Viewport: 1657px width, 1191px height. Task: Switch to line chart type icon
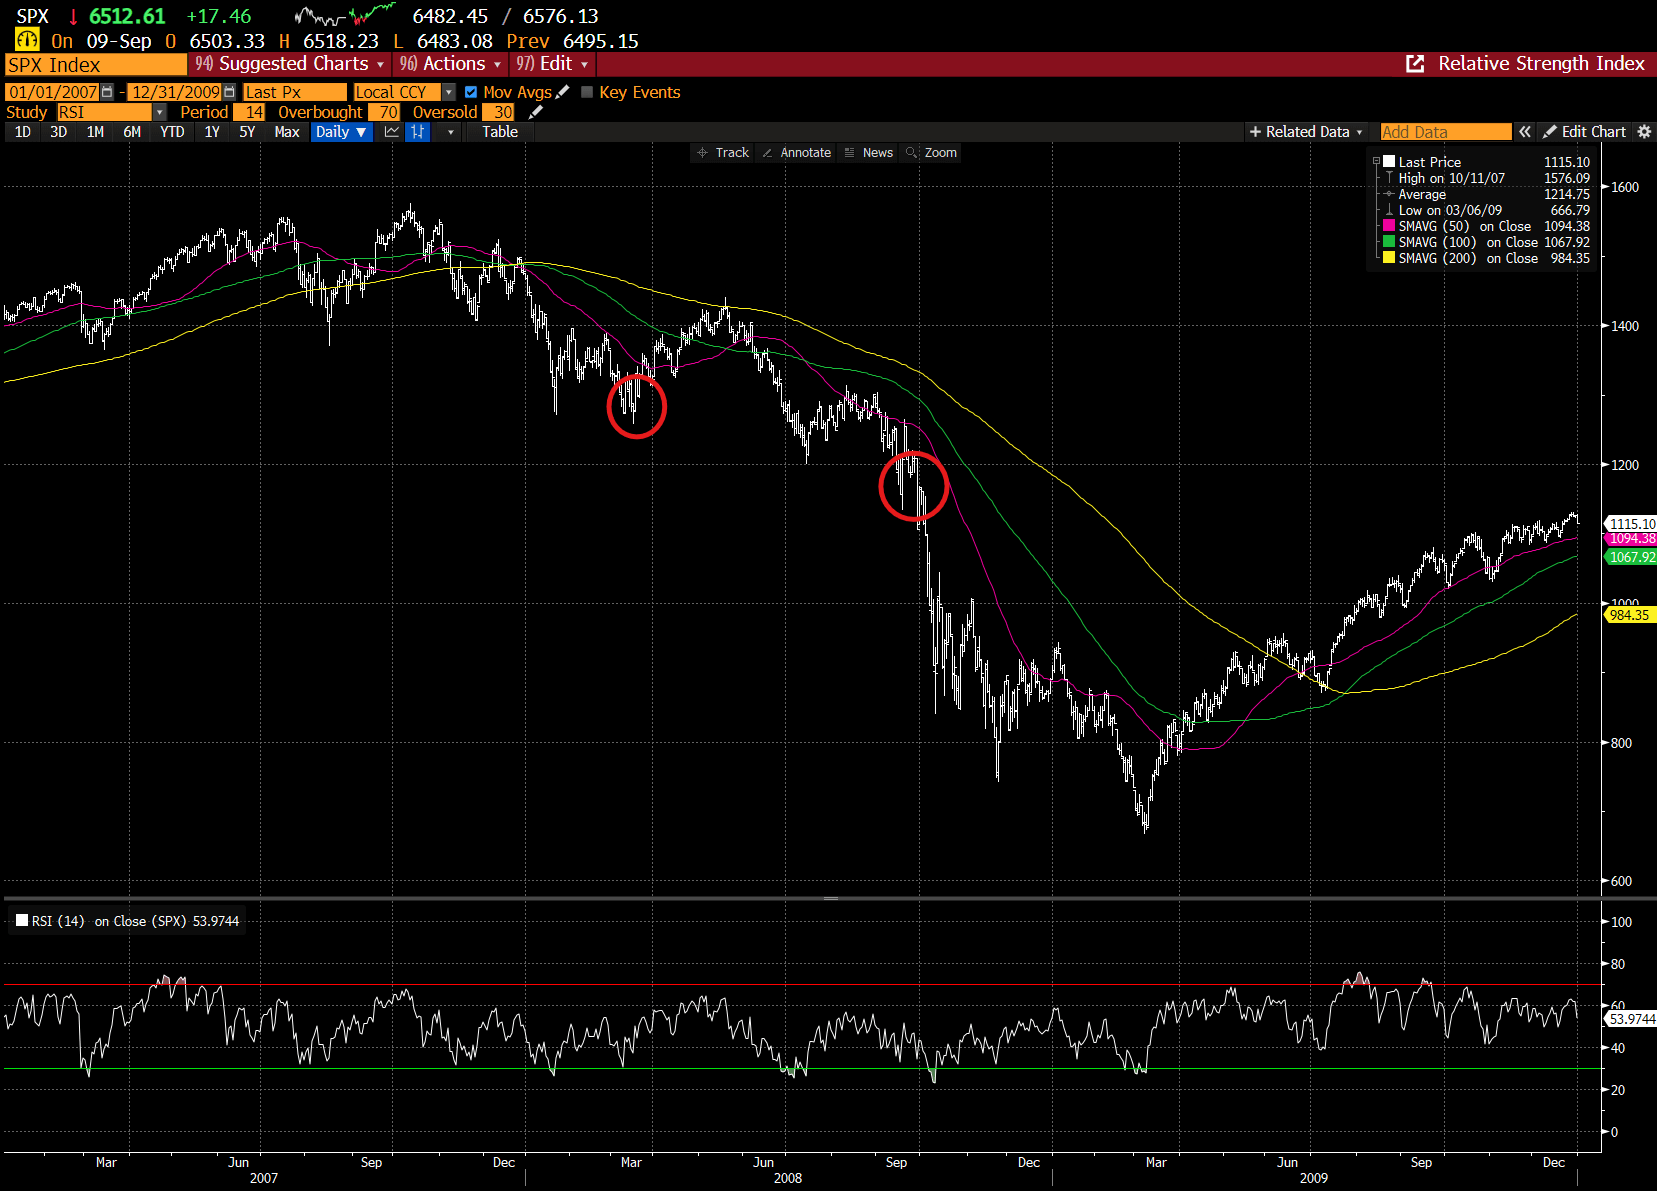click(x=392, y=132)
